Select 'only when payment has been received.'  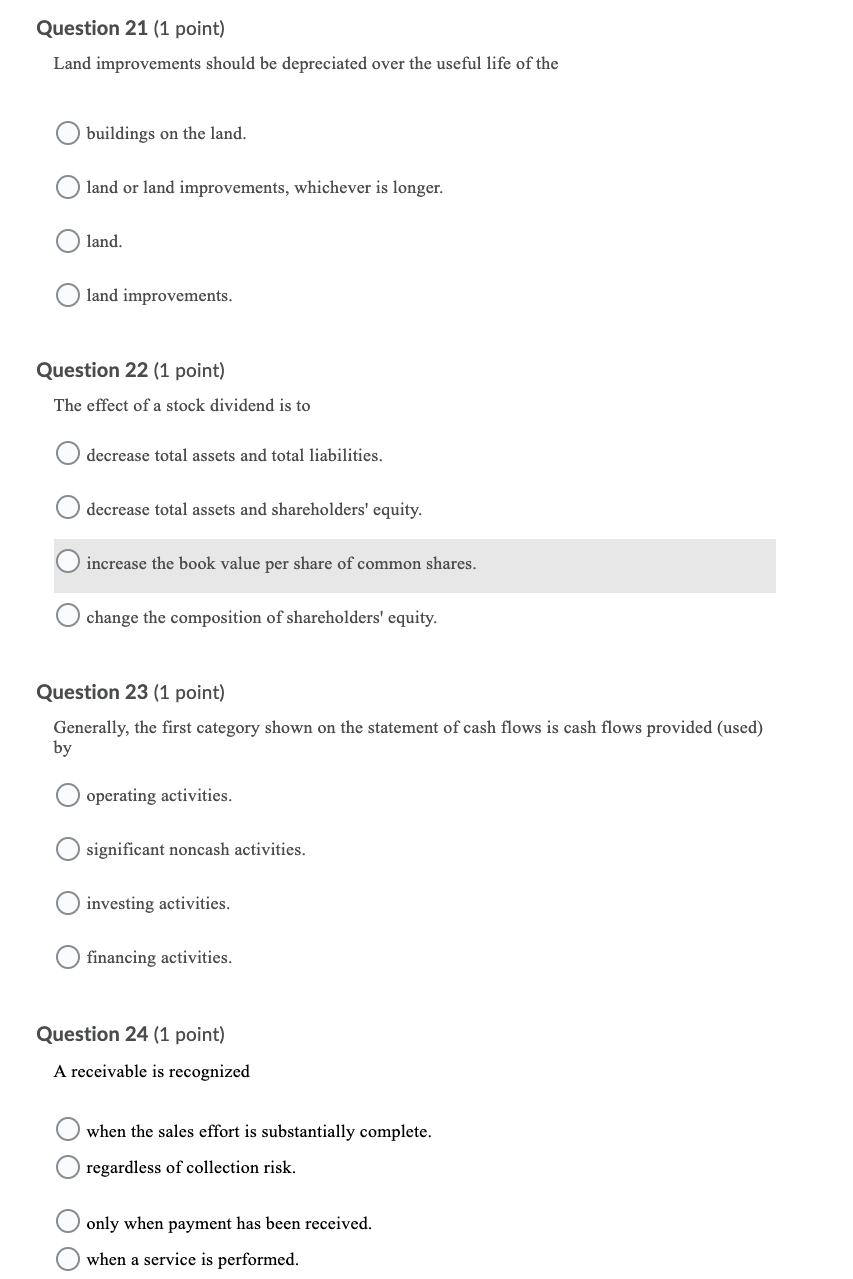67,1220
